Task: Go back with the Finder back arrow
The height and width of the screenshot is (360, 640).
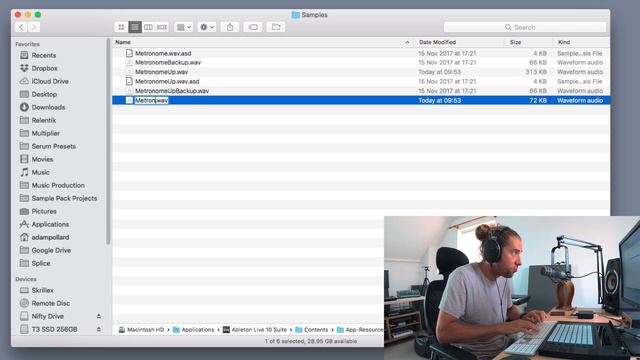Action: pyautogui.click(x=21, y=27)
